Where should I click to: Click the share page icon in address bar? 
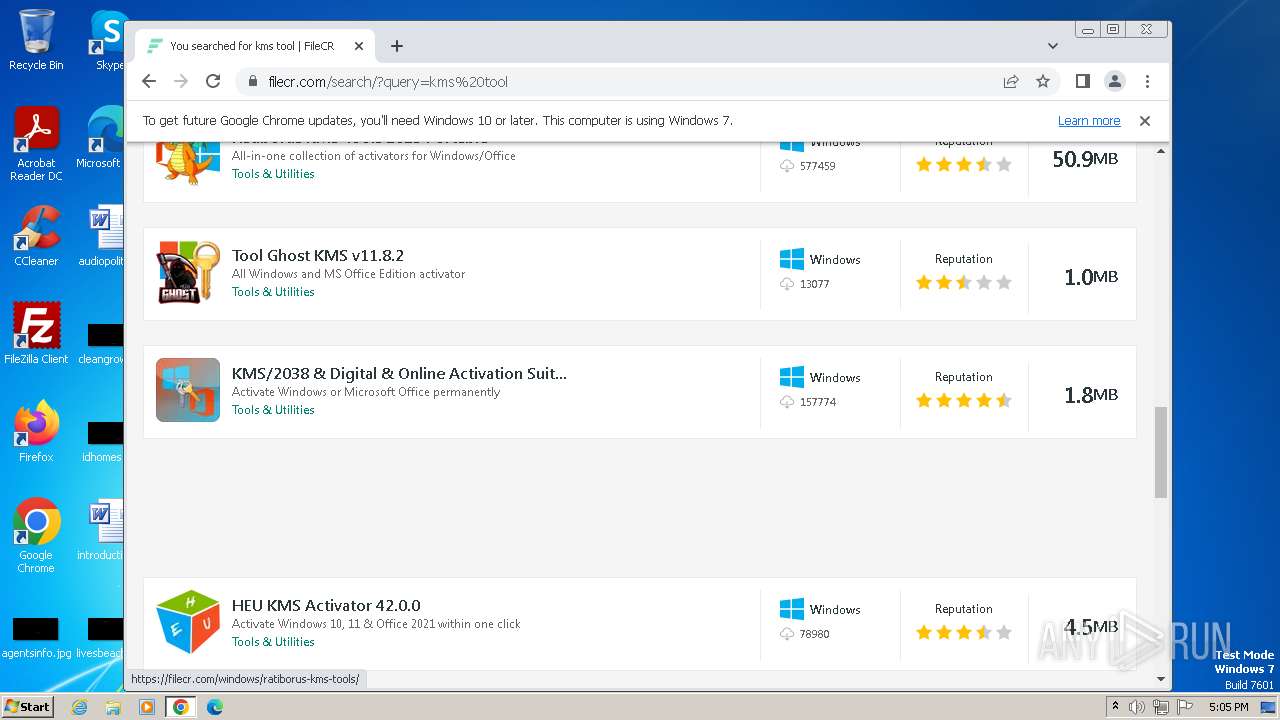click(1011, 81)
